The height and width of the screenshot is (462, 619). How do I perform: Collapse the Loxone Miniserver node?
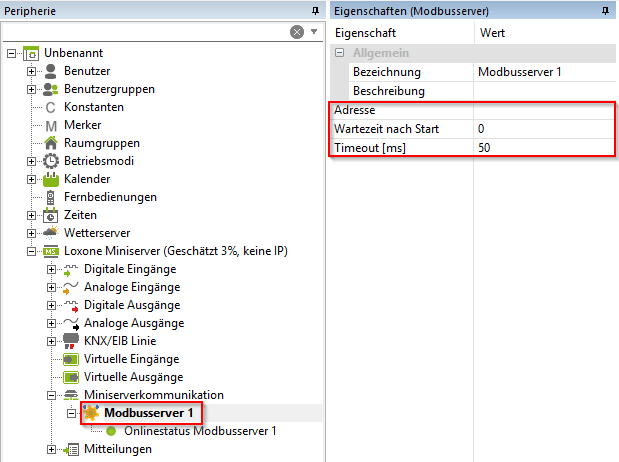[x=31, y=252]
